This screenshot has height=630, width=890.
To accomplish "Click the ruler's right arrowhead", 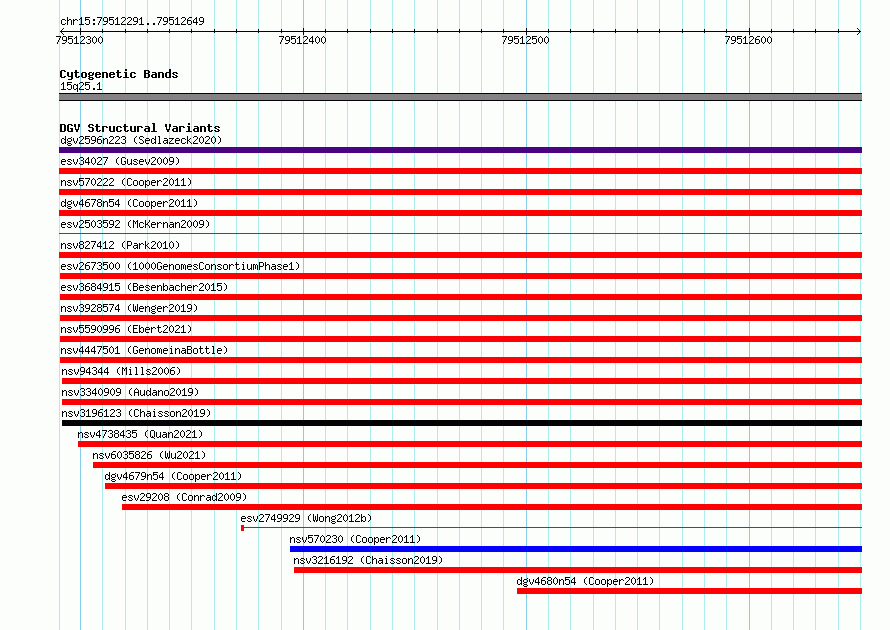I will [859, 31].
